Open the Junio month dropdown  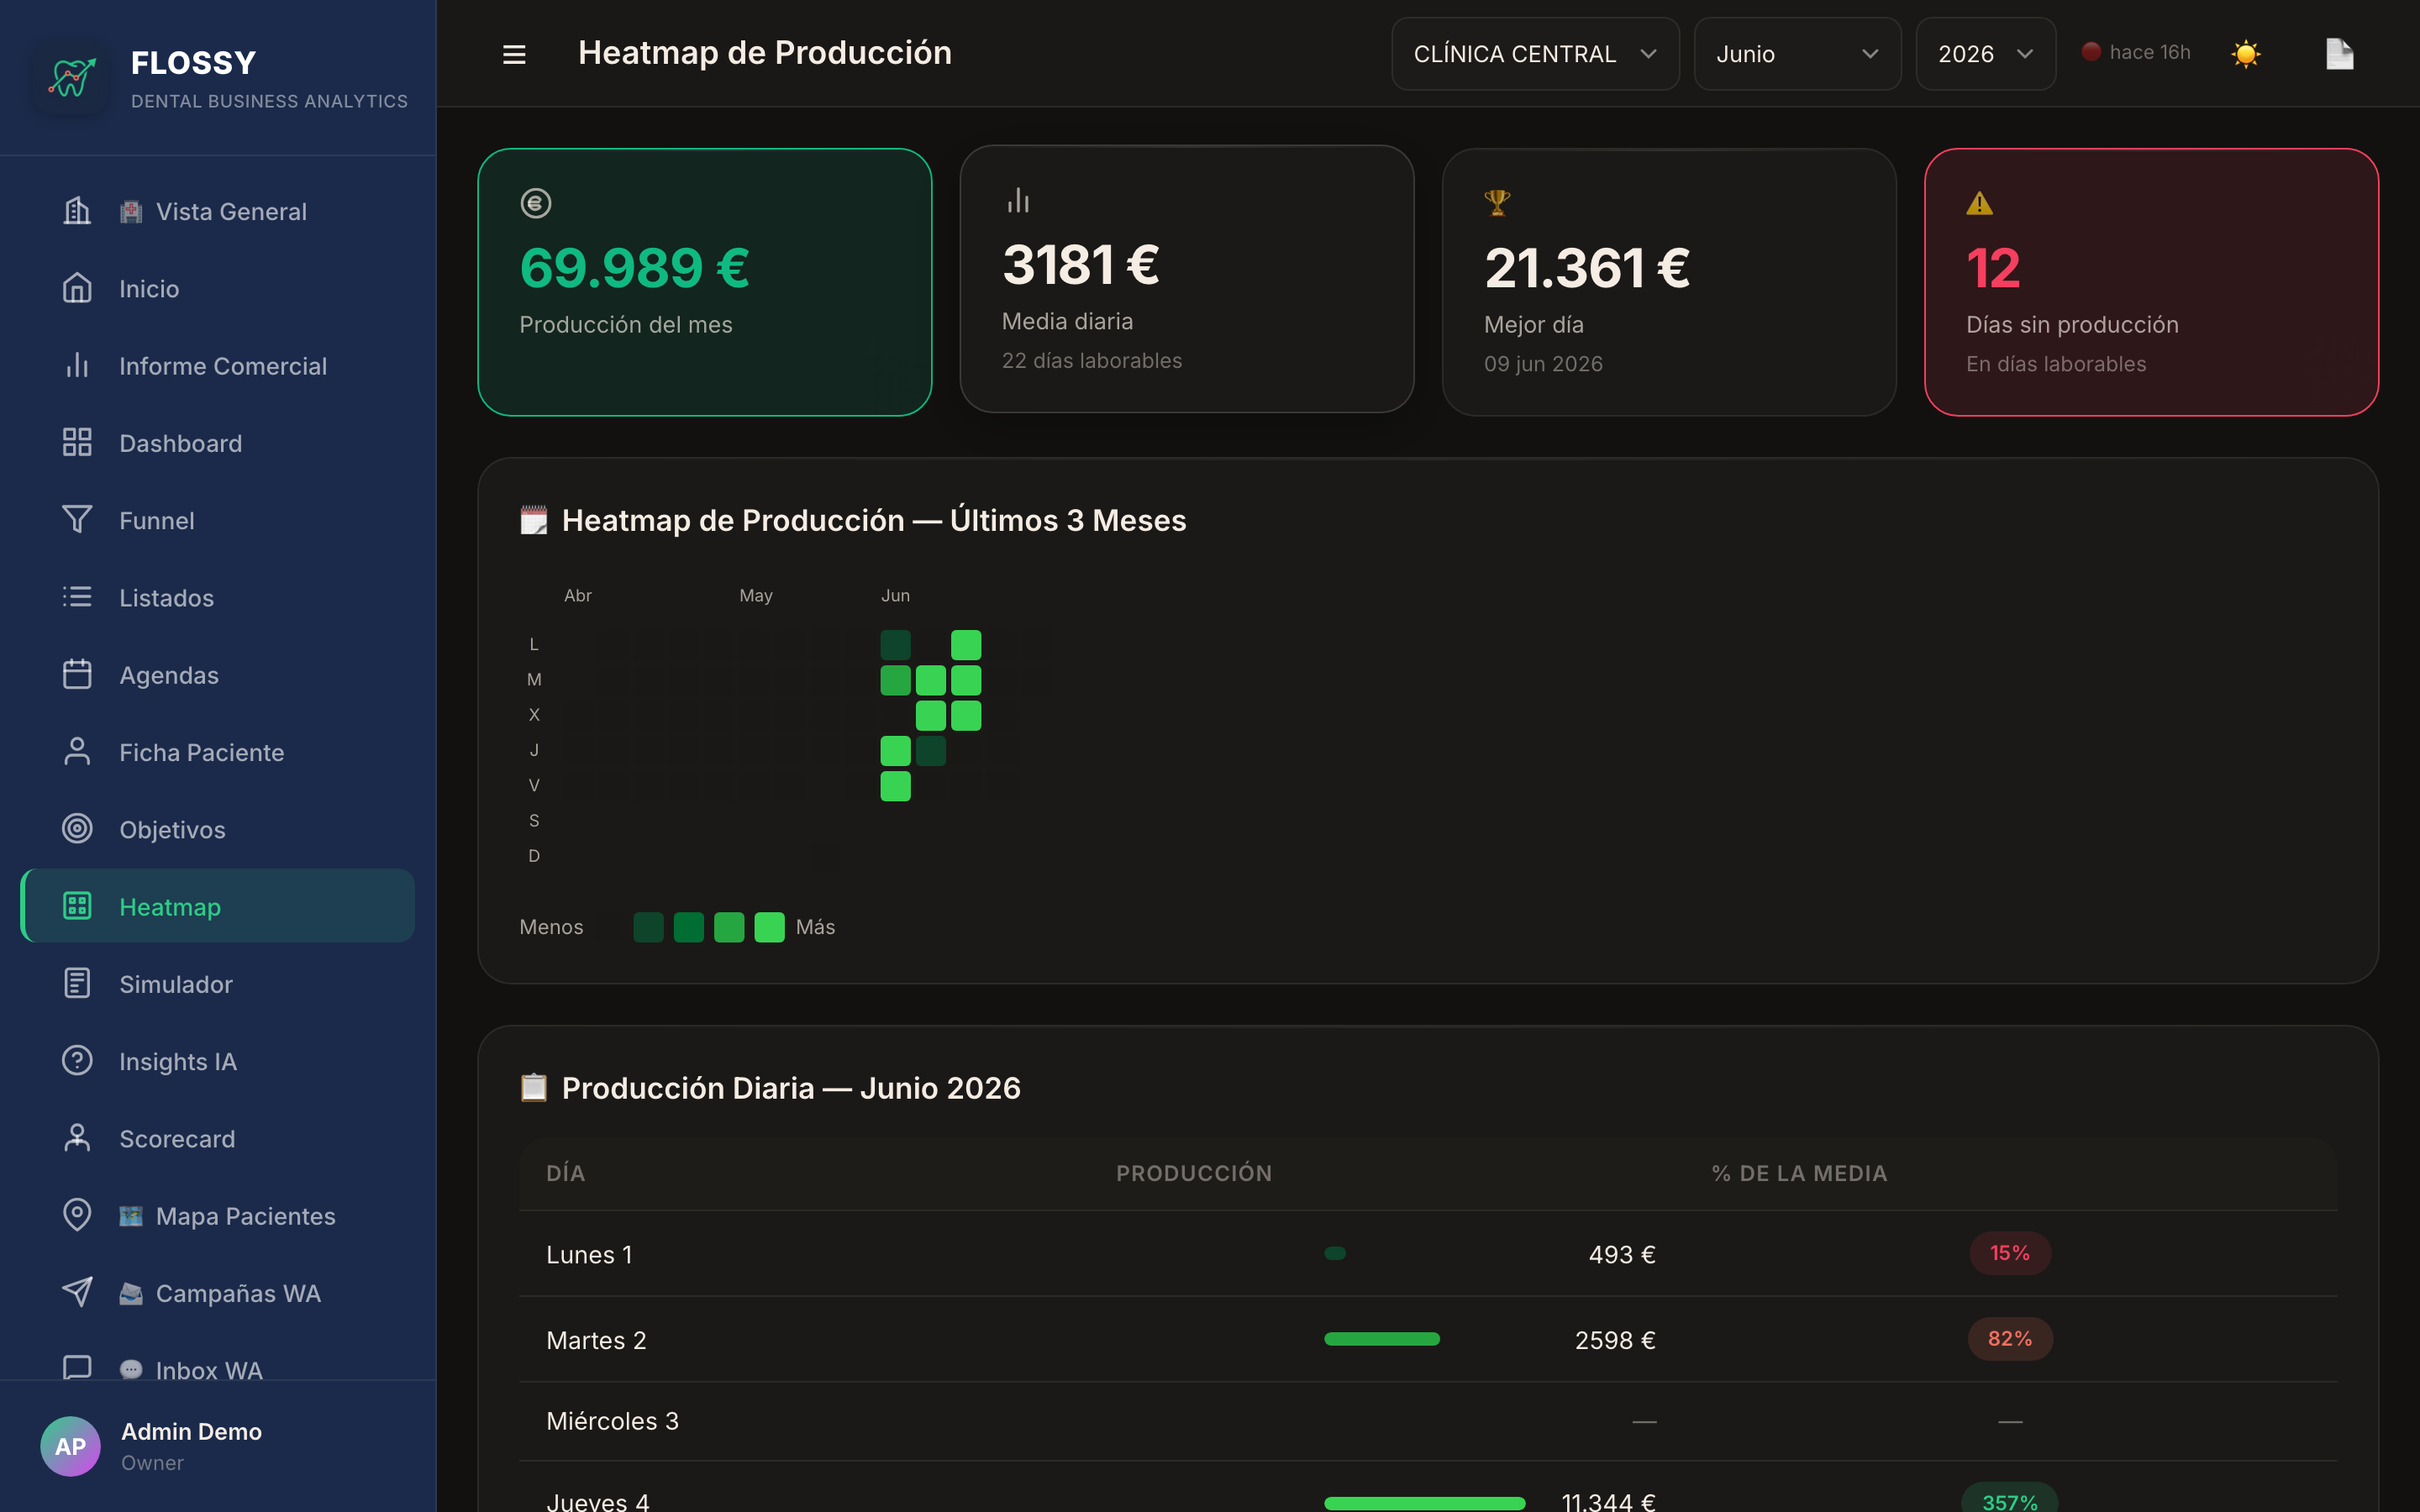click(x=1797, y=54)
